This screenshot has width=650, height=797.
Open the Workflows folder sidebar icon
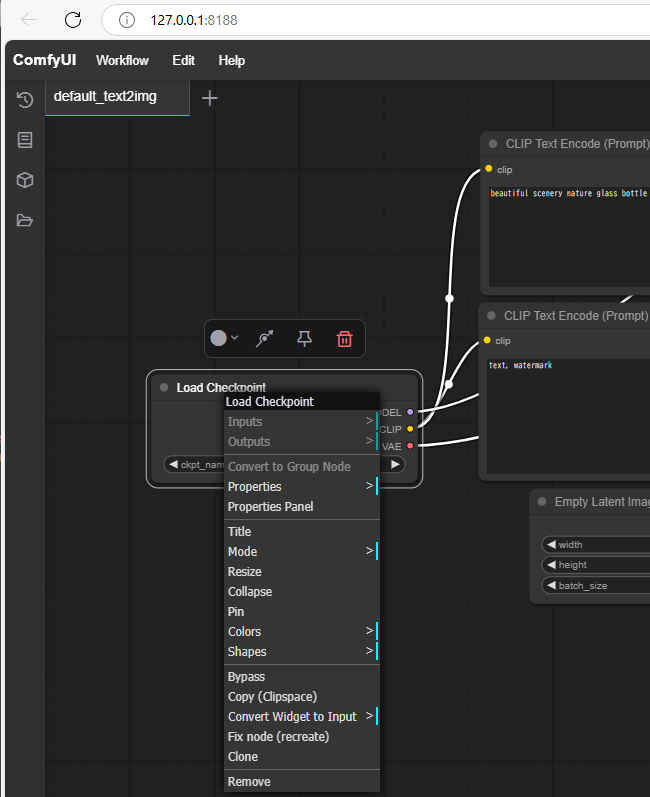25,220
